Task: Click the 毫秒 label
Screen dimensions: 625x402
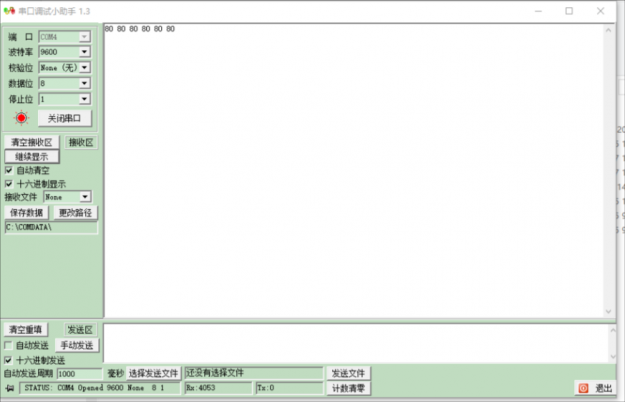Action: (x=115, y=373)
